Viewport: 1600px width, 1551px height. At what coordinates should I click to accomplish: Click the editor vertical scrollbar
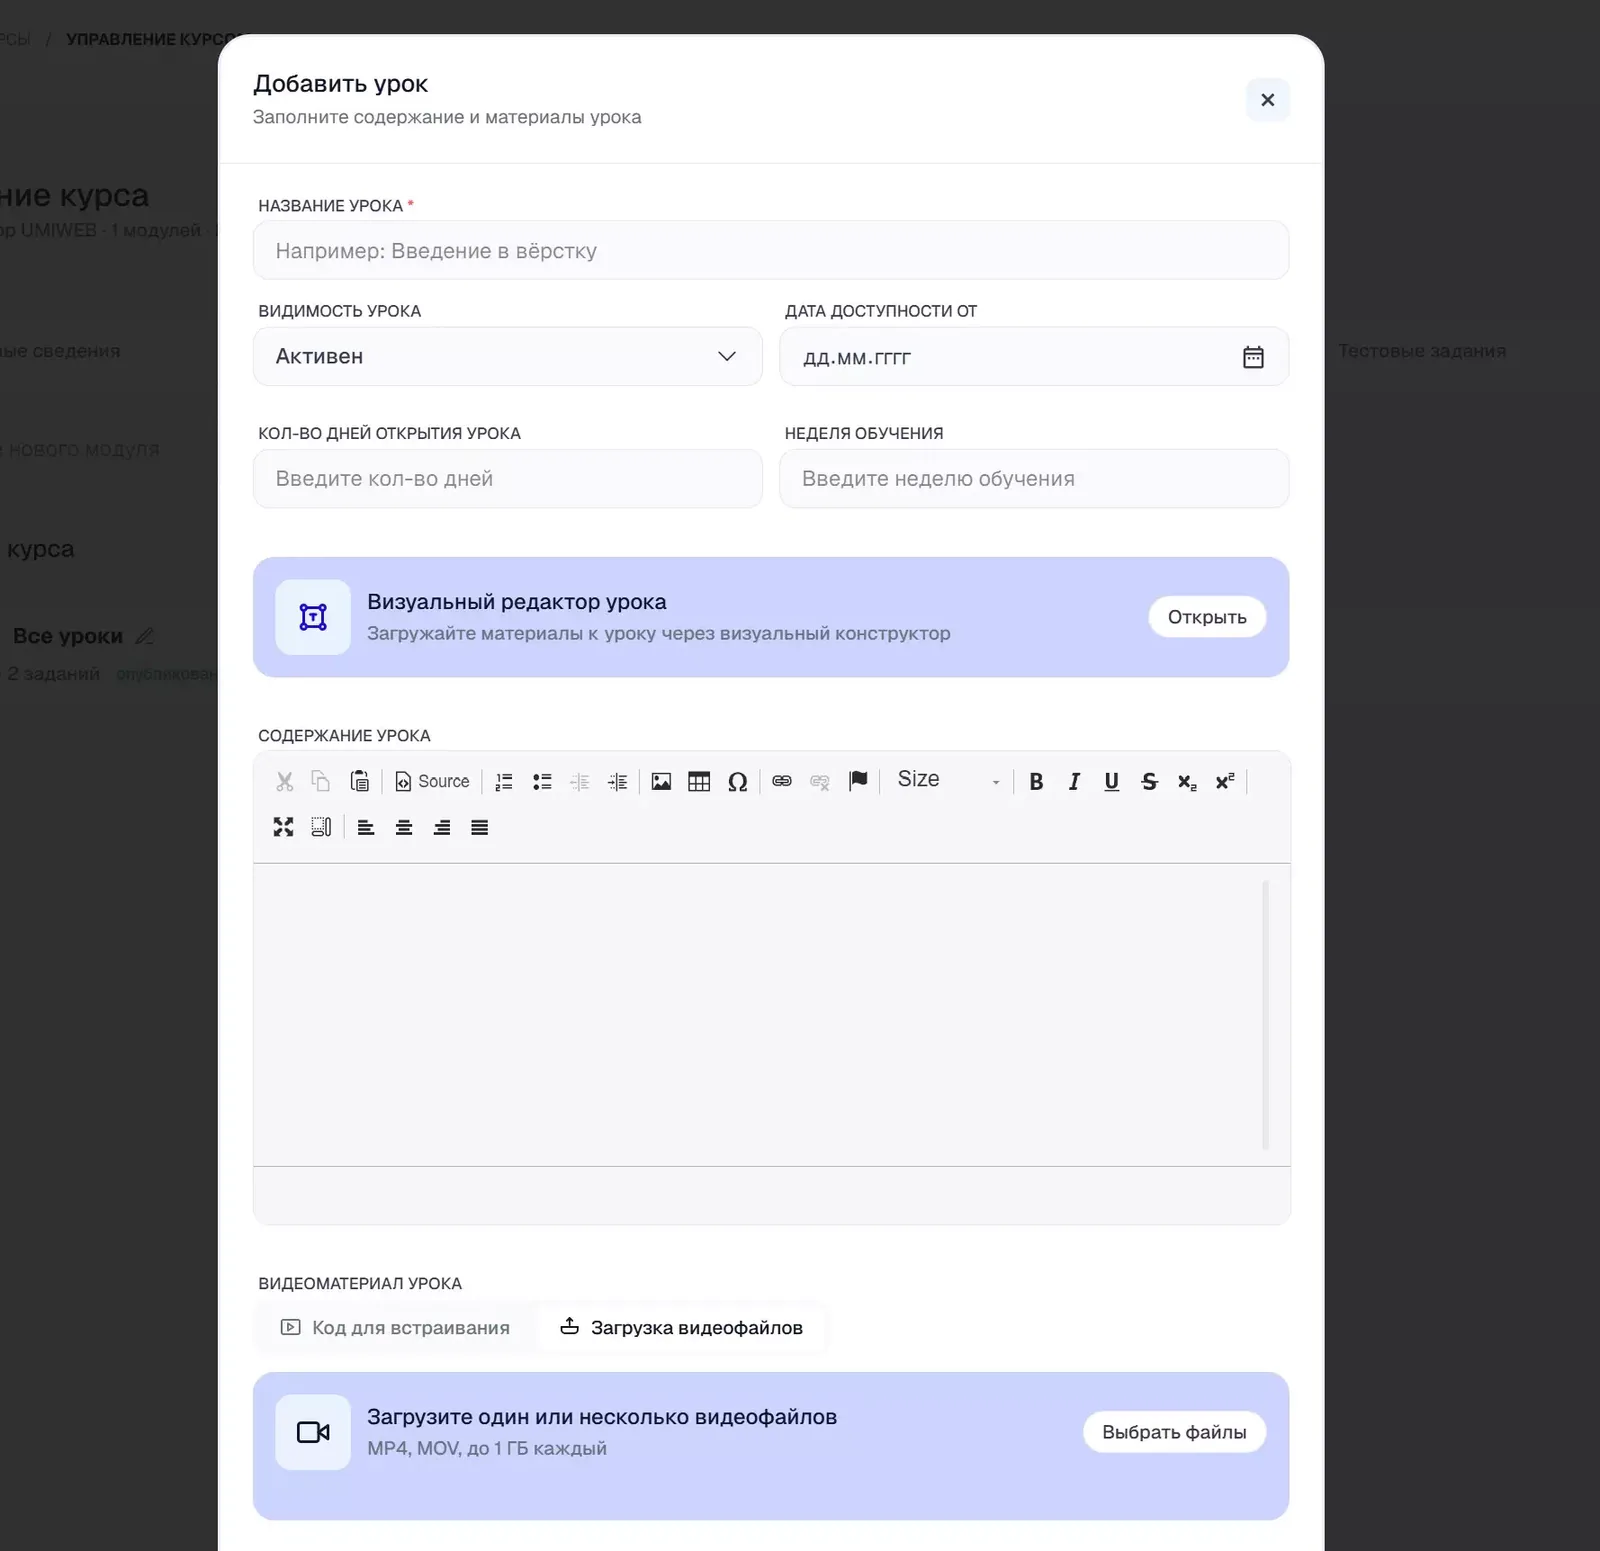tap(1266, 1014)
